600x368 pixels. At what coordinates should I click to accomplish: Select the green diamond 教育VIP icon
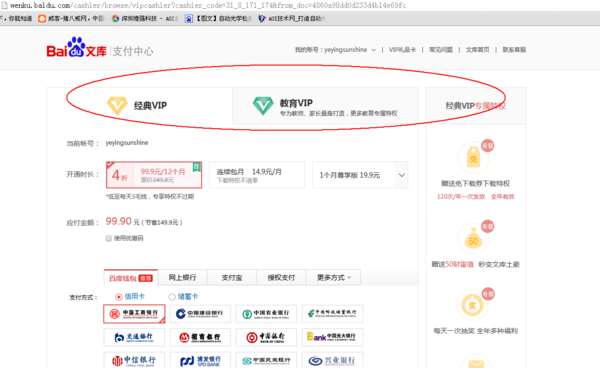tap(263, 106)
